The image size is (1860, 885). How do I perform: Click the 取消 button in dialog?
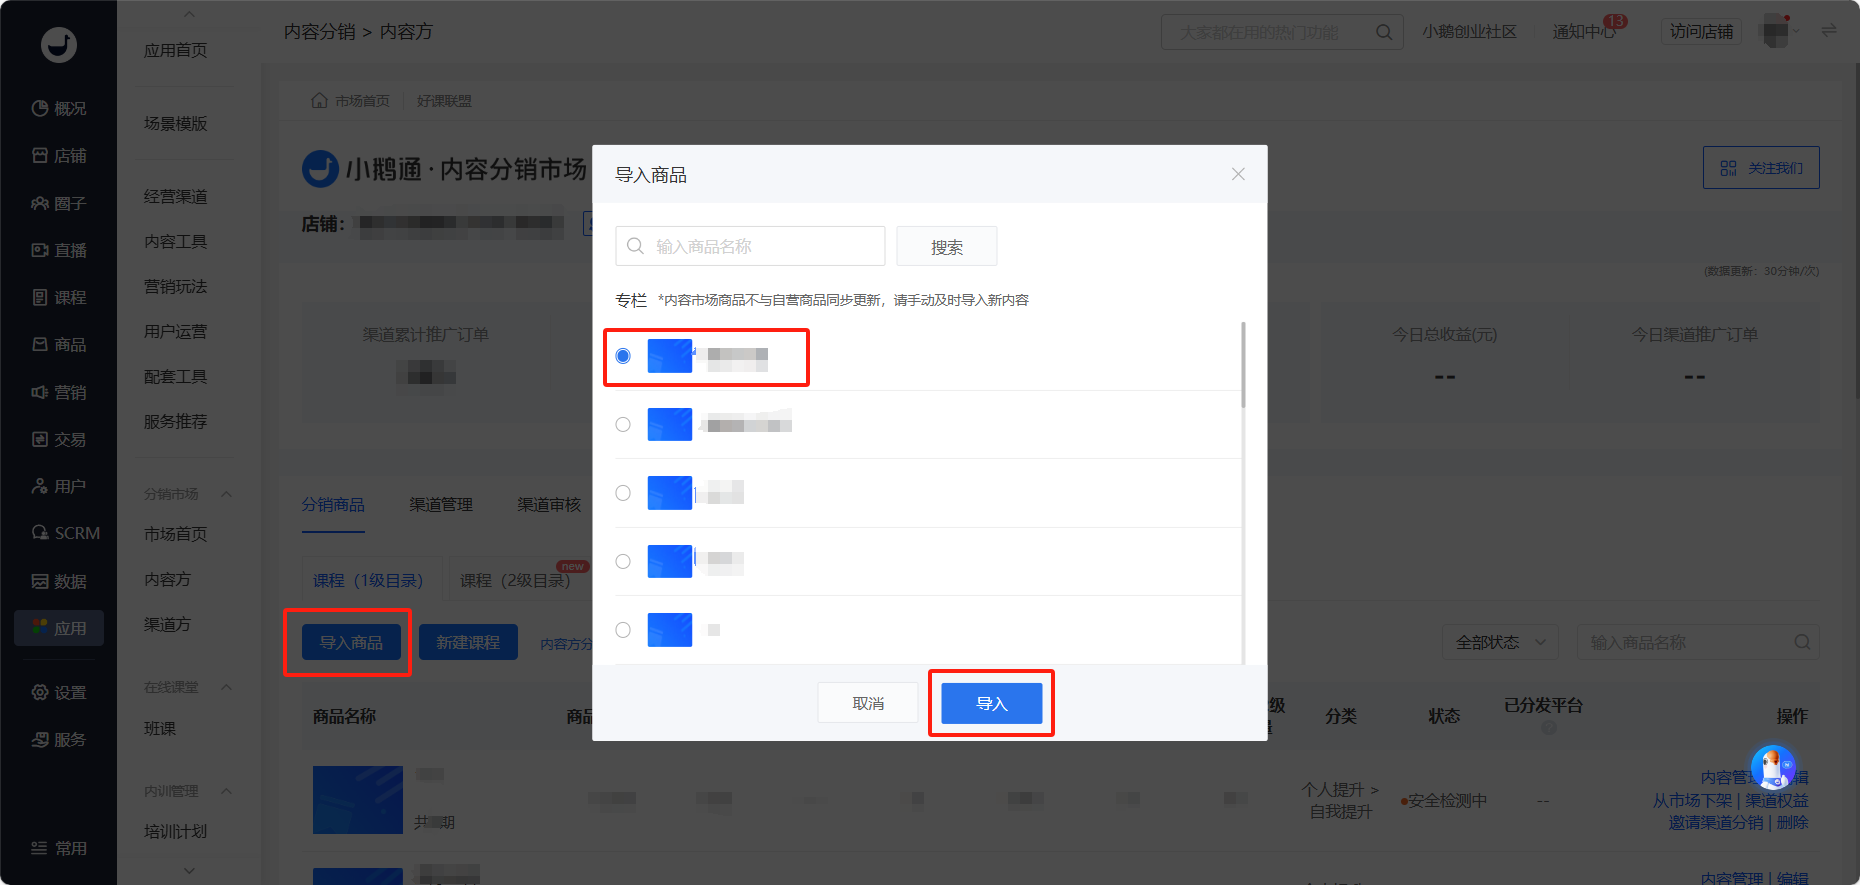868,703
